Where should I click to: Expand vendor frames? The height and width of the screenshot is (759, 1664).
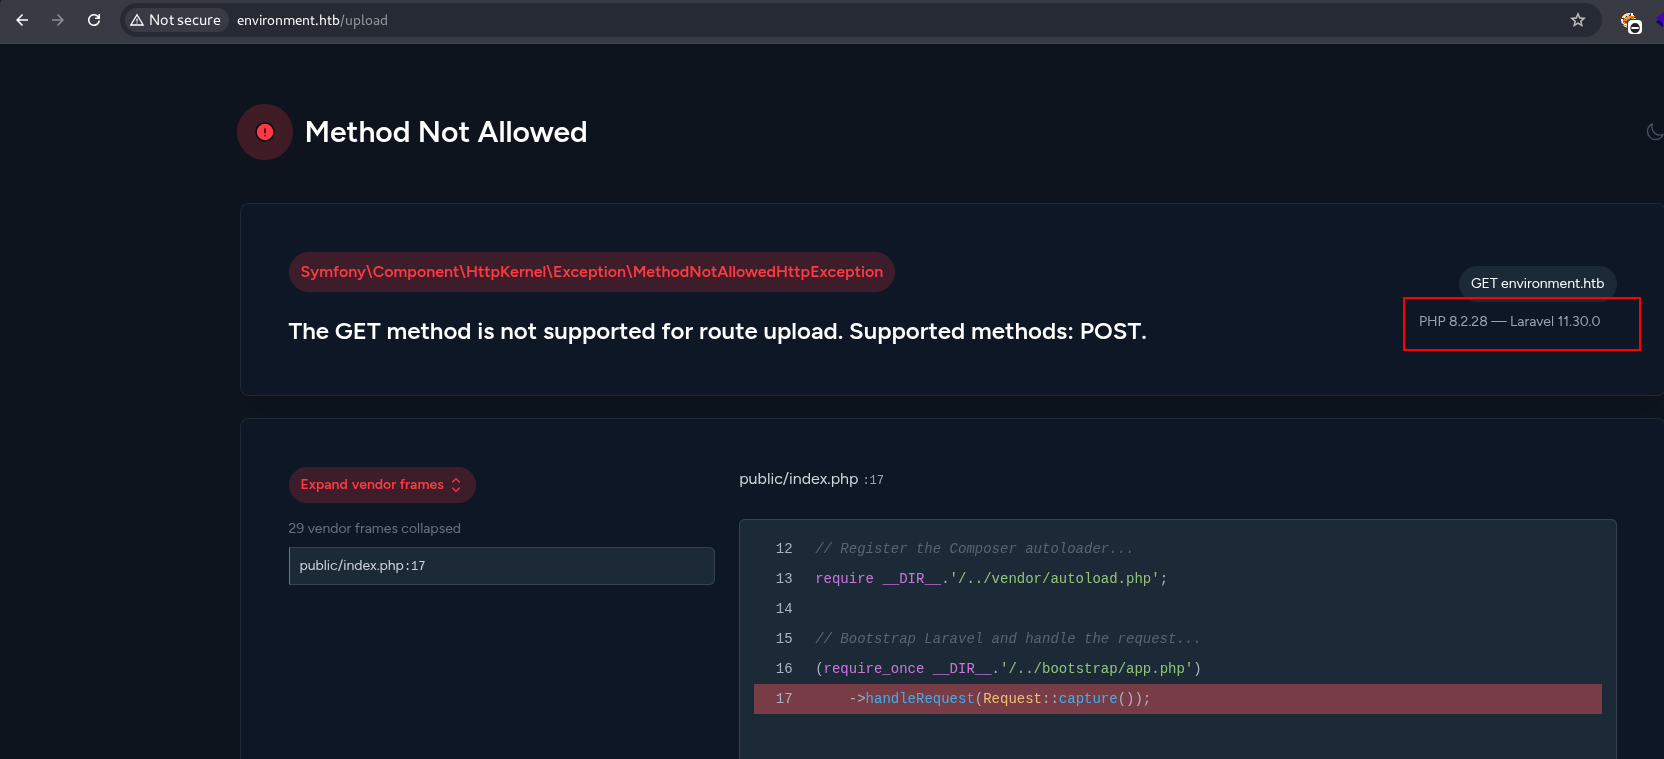(372, 485)
